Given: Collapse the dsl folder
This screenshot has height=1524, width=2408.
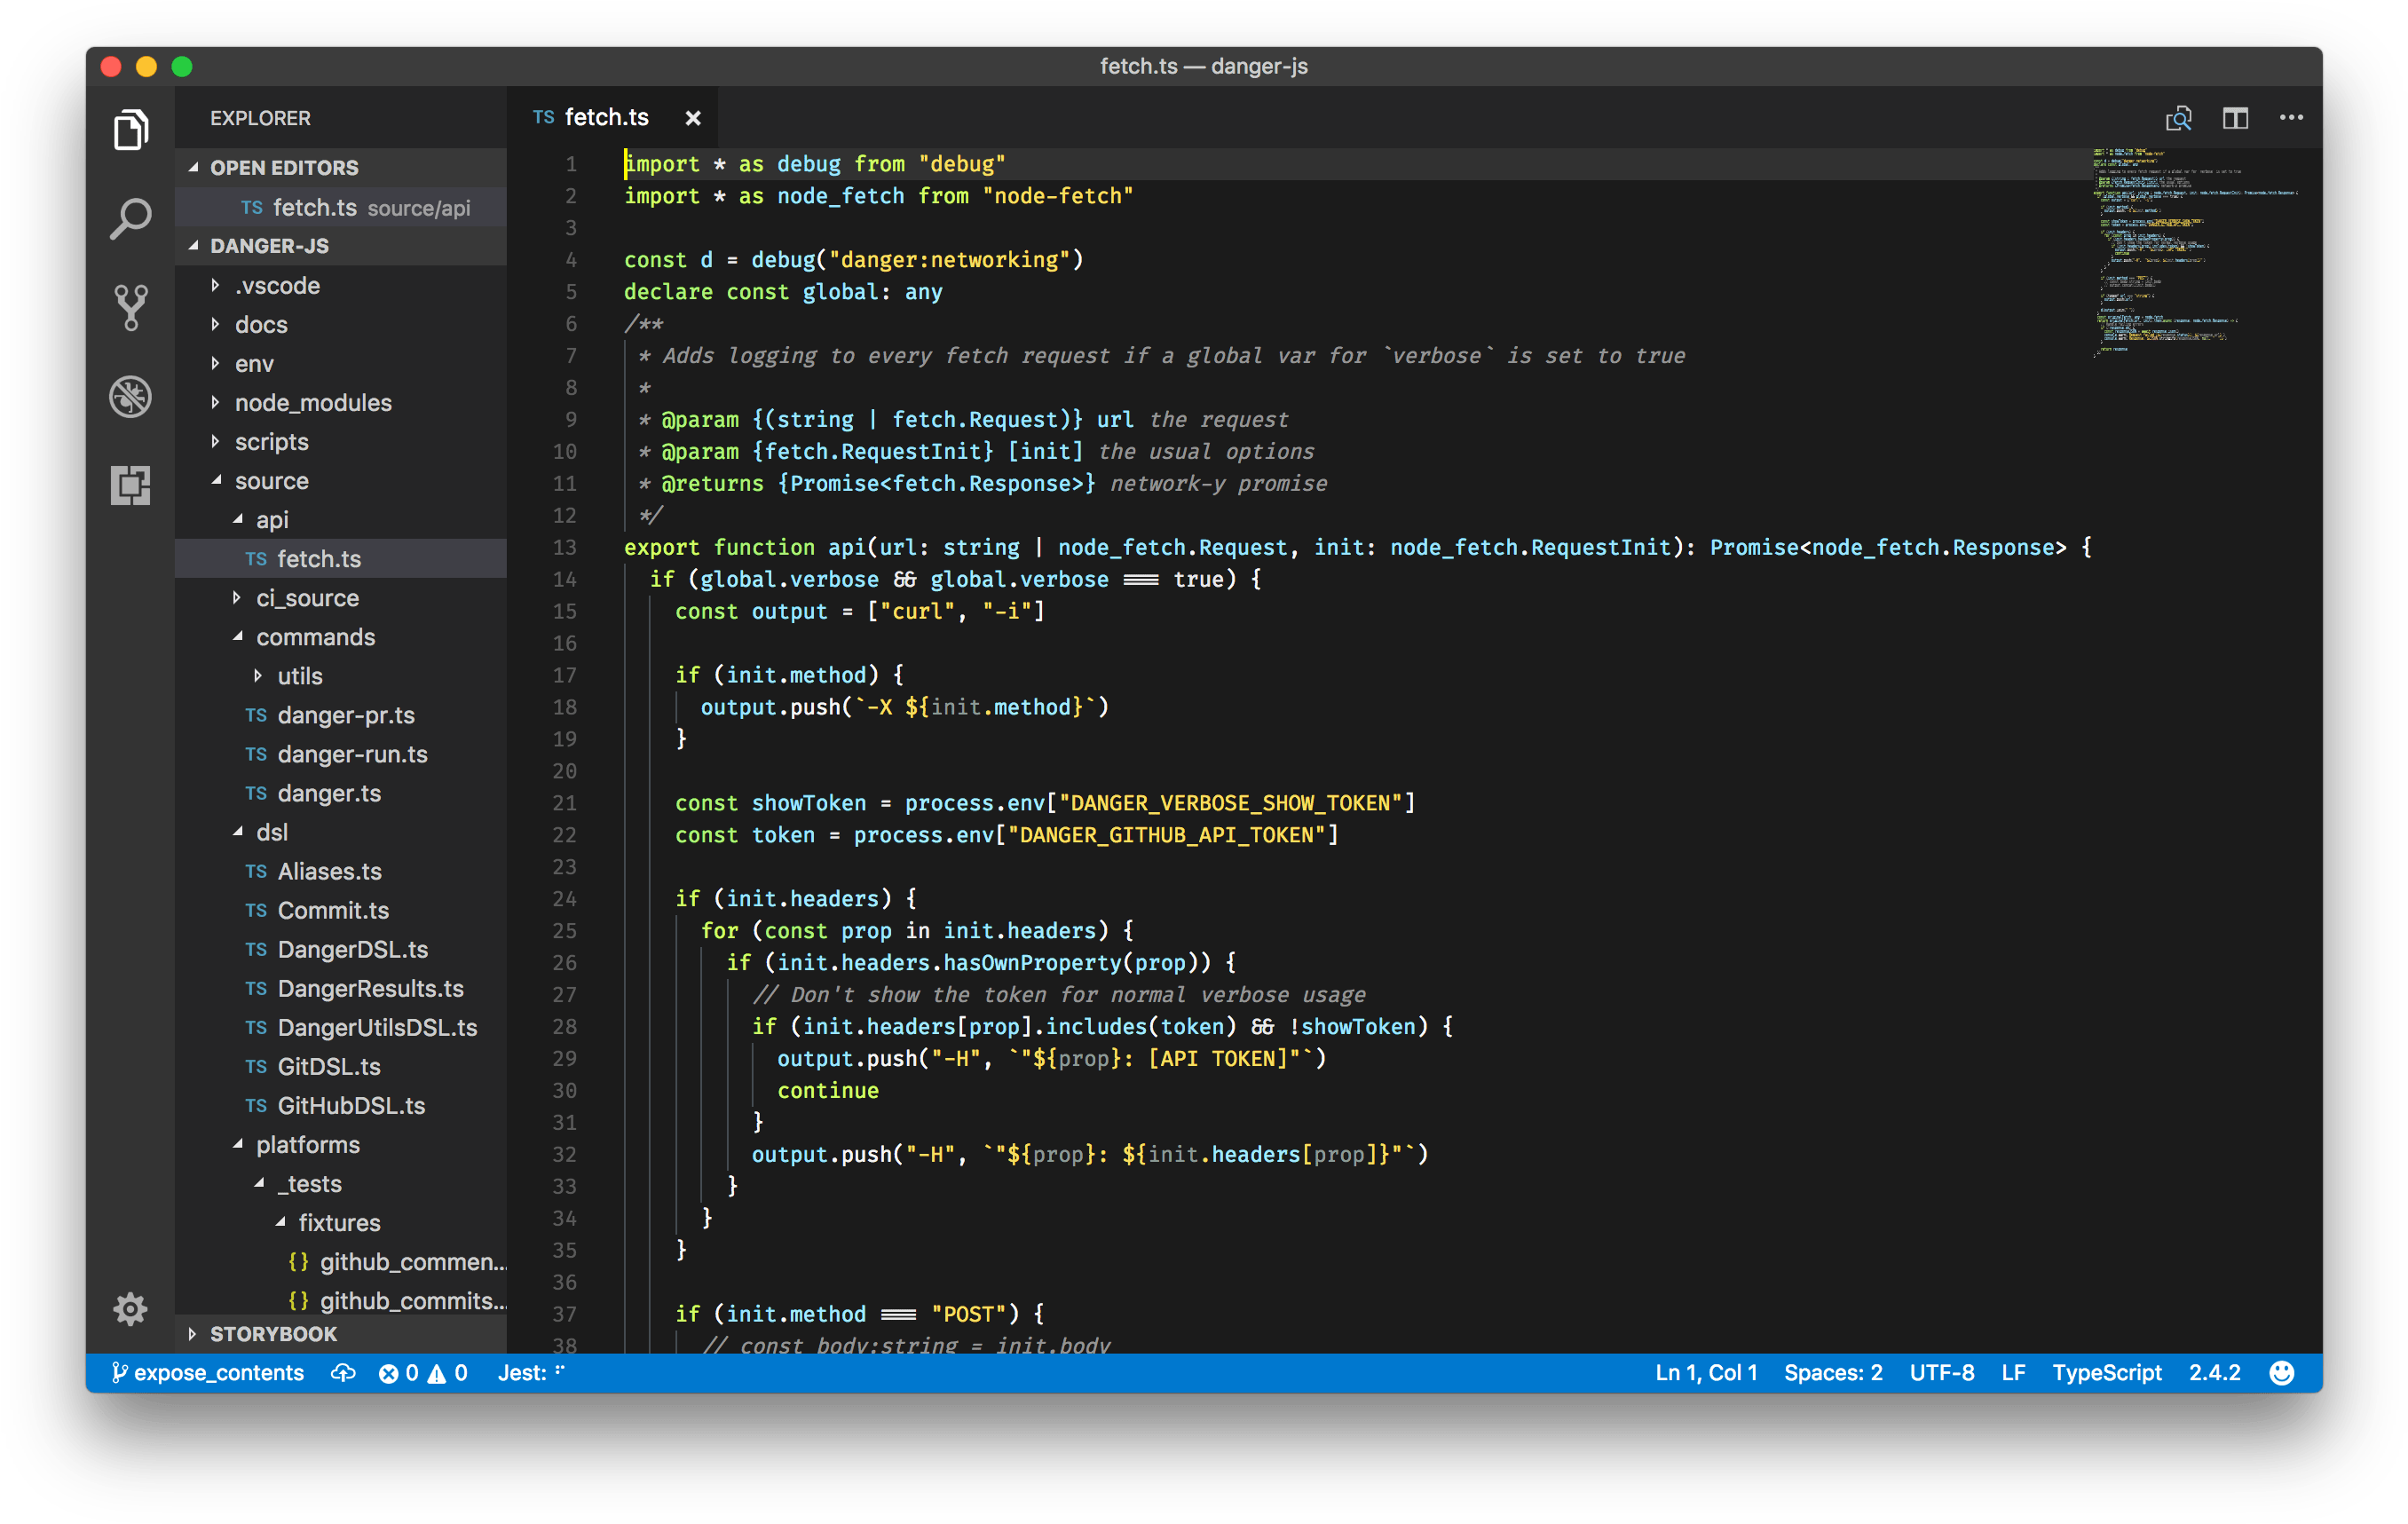Looking at the screenshot, I should tap(341, 831).
